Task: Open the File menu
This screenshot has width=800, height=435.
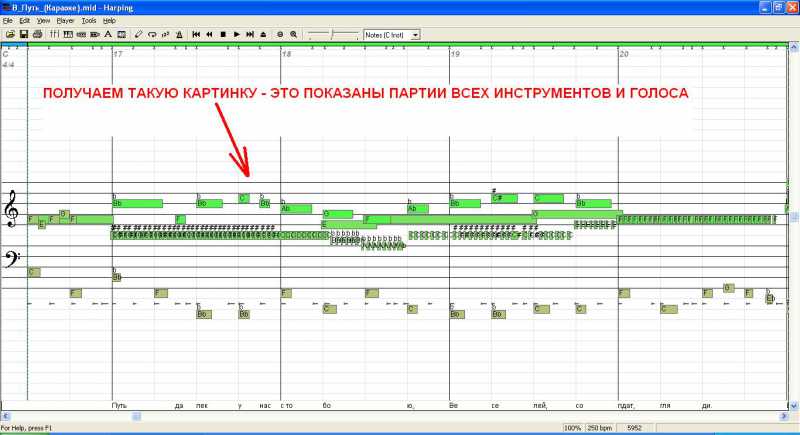Action: (x=8, y=21)
